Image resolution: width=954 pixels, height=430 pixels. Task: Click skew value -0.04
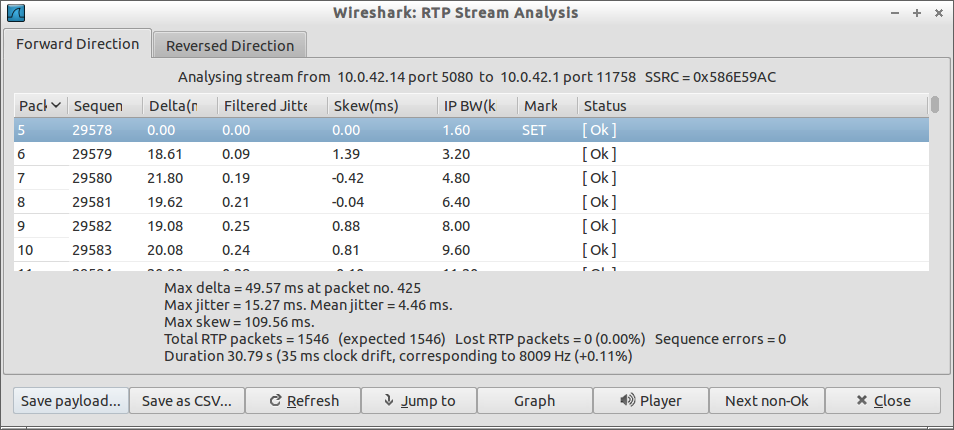[x=348, y=202]
